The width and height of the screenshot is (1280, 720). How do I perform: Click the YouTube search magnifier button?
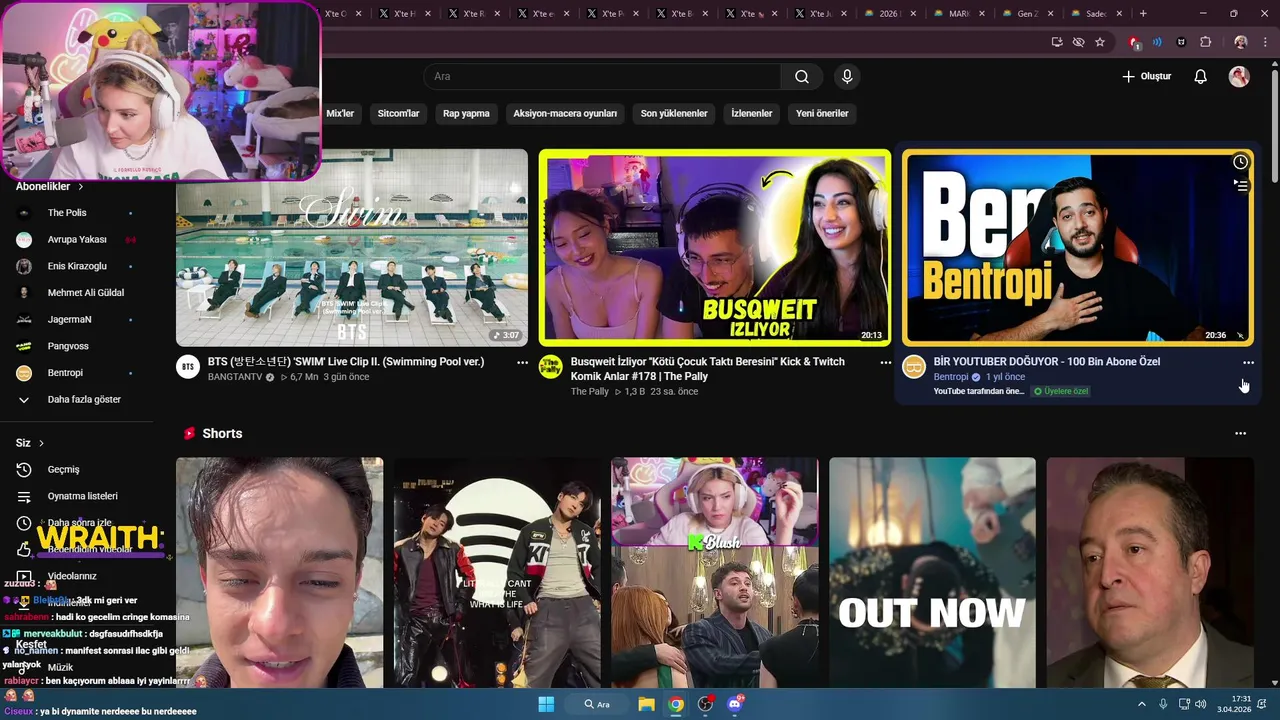tap(801, 77)
